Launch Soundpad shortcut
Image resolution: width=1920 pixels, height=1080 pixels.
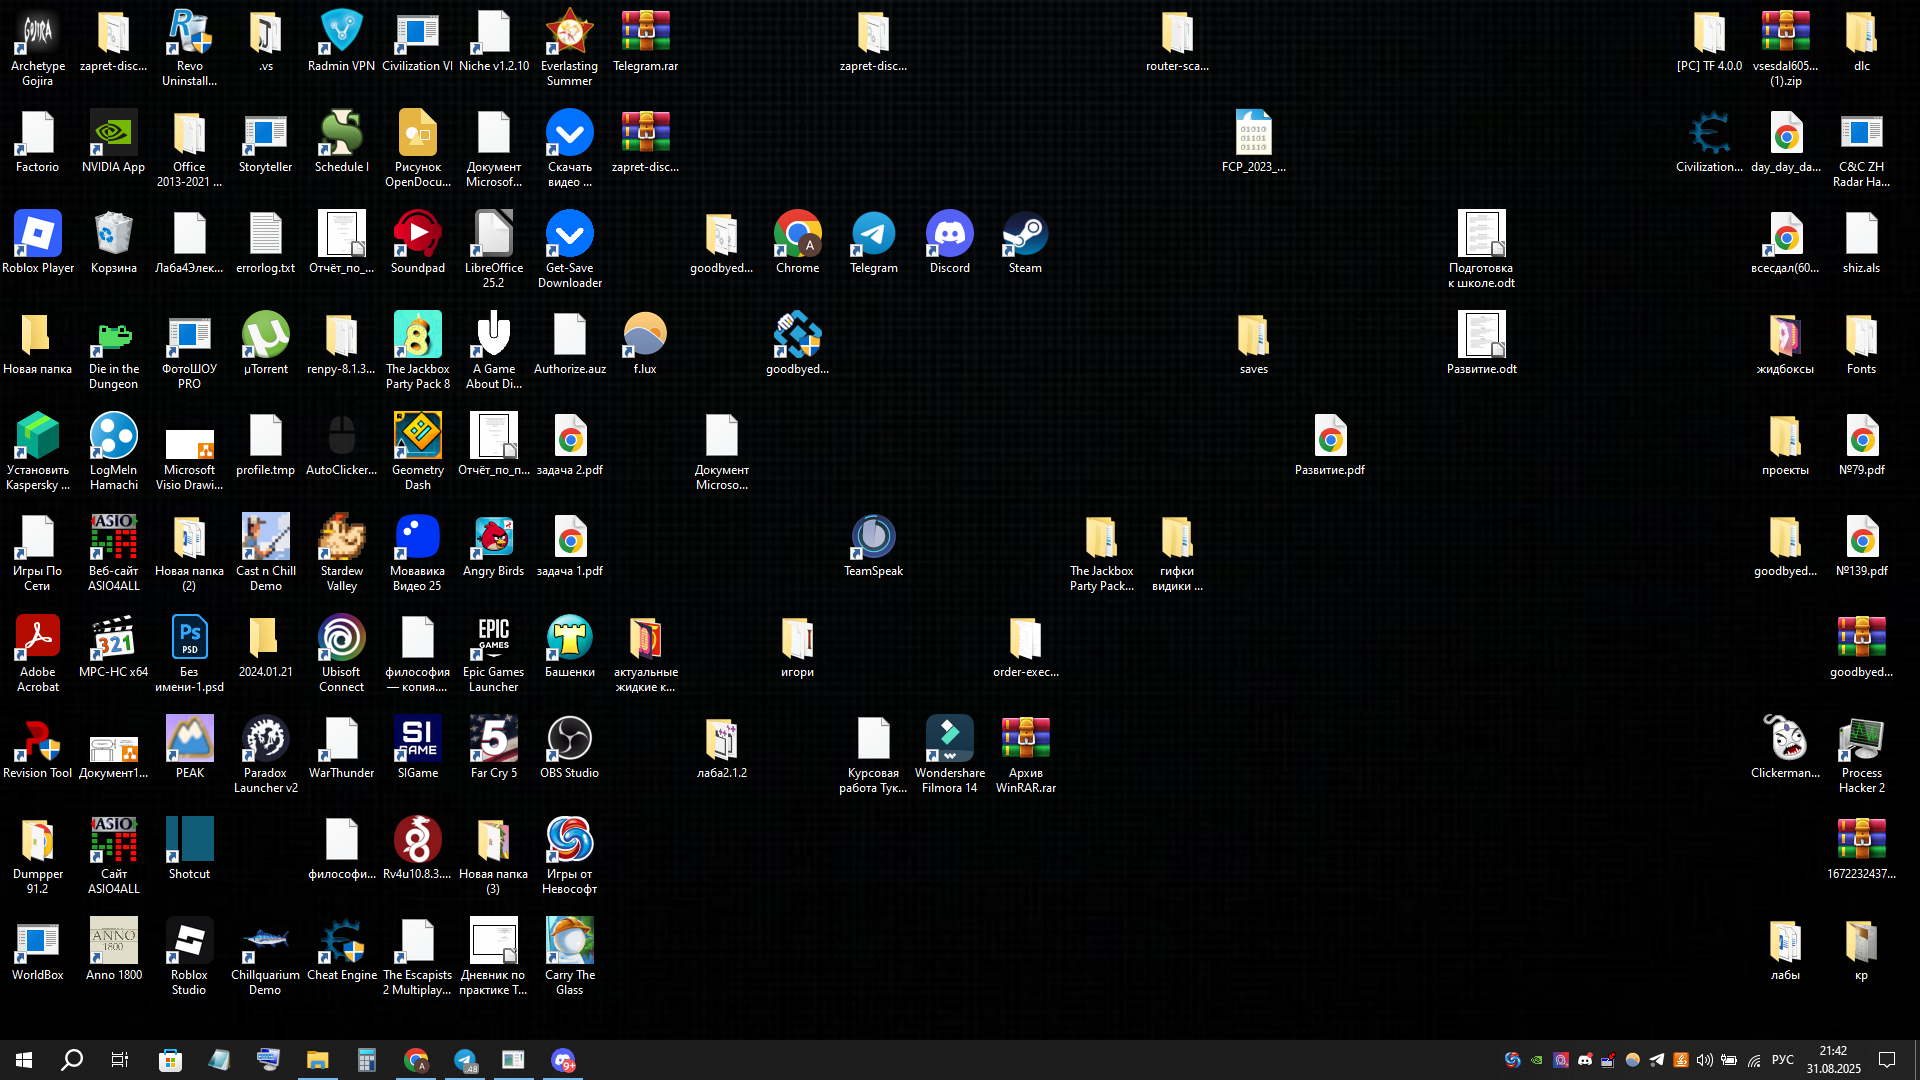click(x=418, y=243)
